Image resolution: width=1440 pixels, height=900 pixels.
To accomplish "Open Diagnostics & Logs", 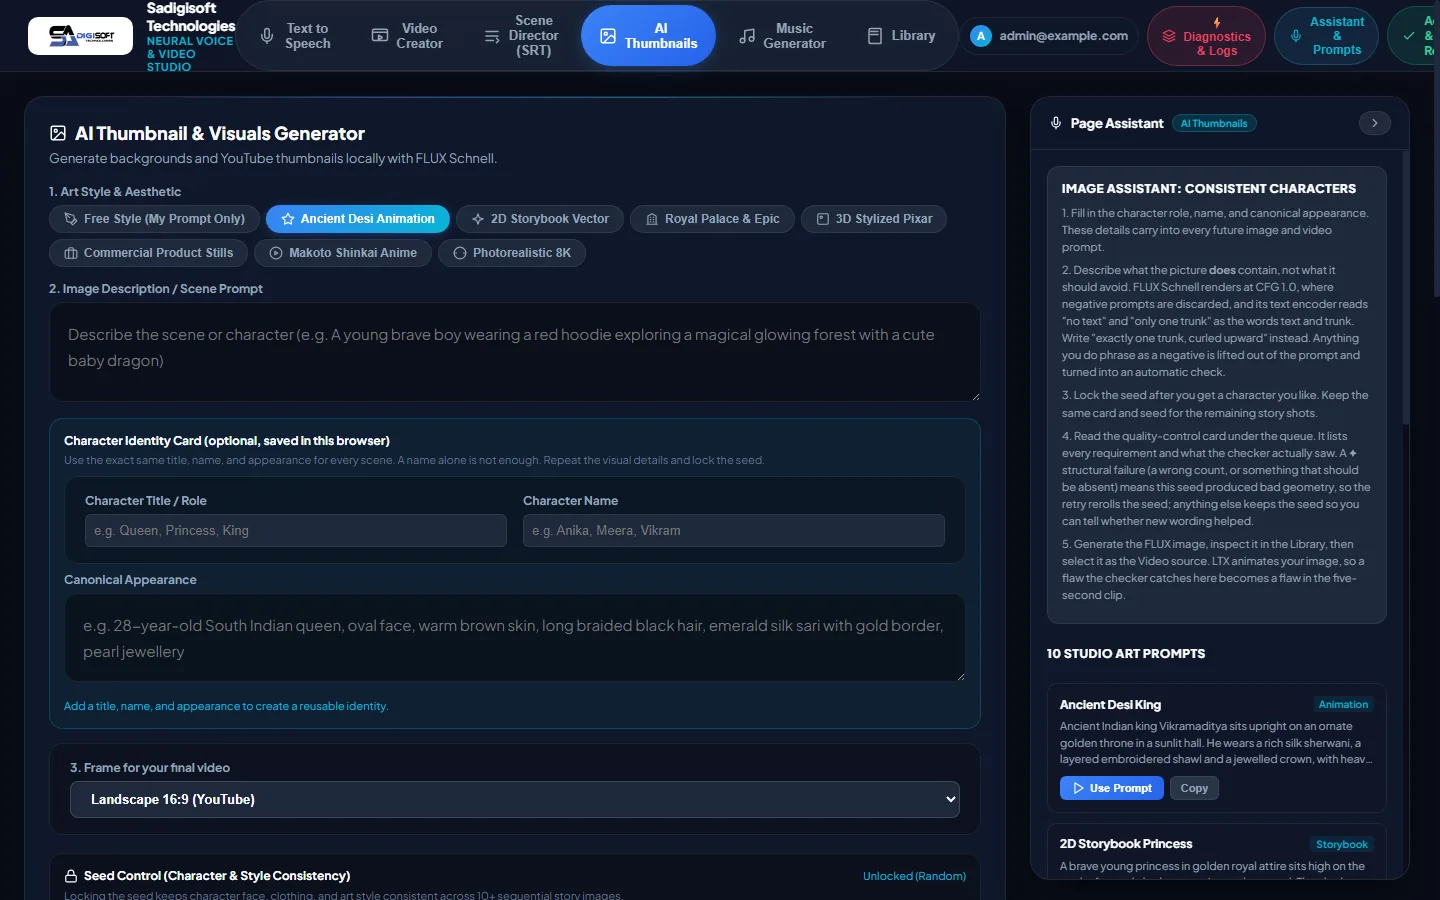I will tap(1206, 36).
